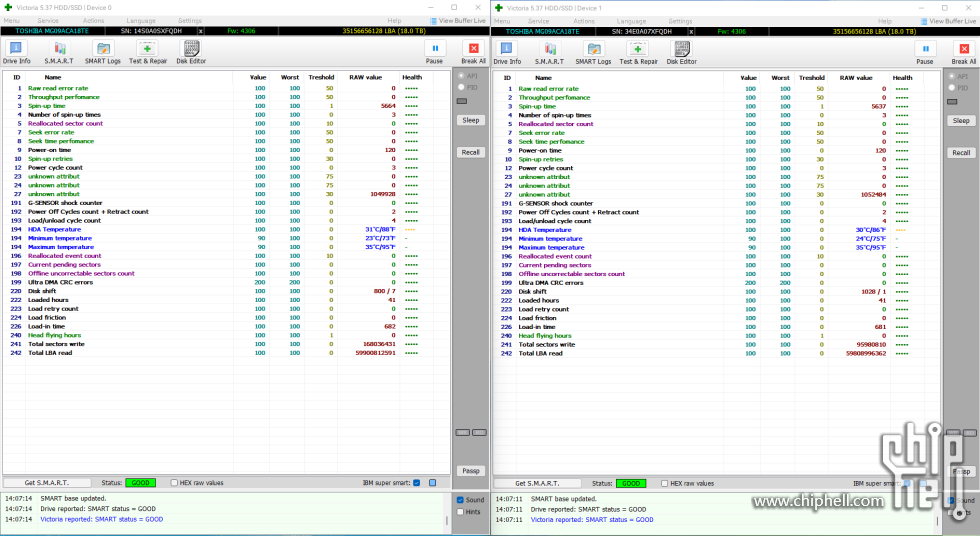Click green GOOD status in Device 1 window

631,484
